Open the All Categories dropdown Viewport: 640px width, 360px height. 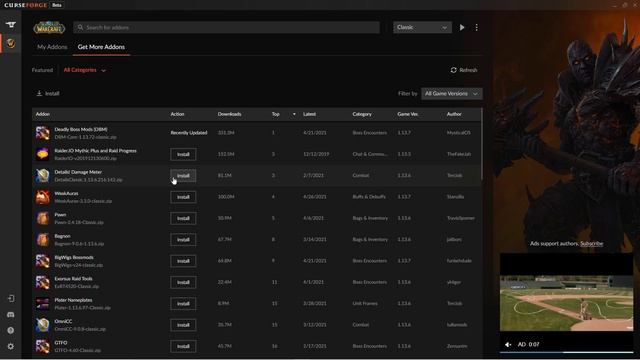[x=84, y=70]
